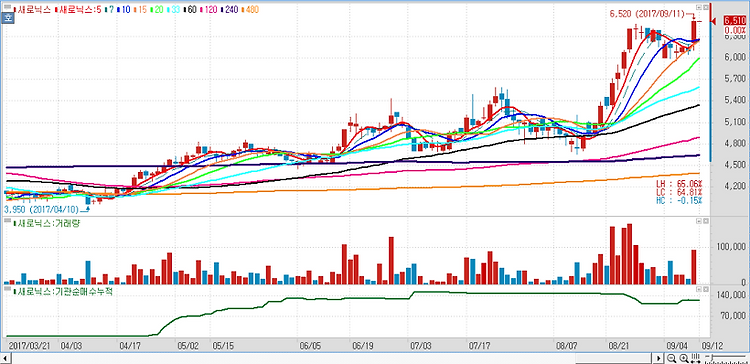Shrink the volume panel with its small button

(x=698, y=222)
